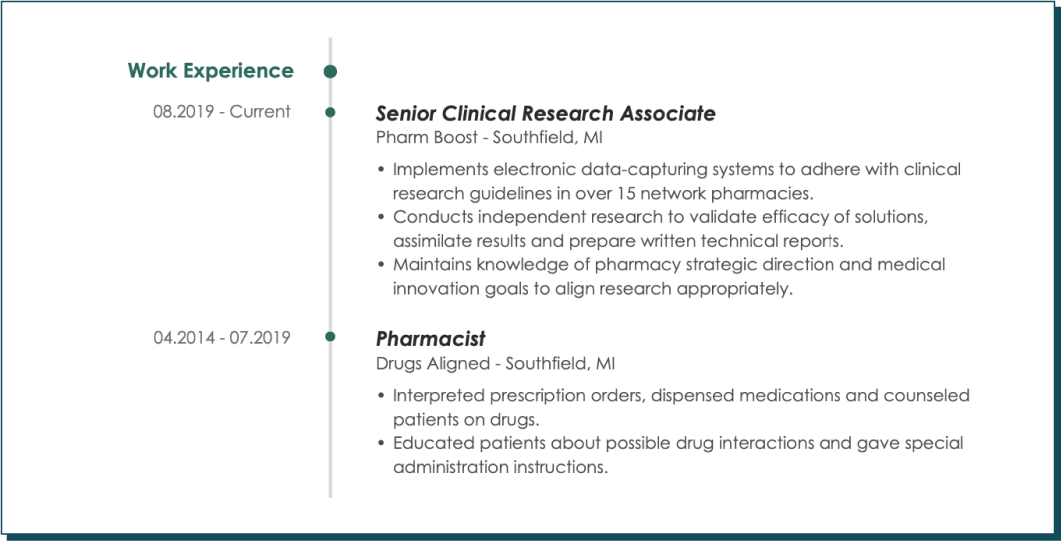Click the Pharmacist job title

(x=430, y=338)
